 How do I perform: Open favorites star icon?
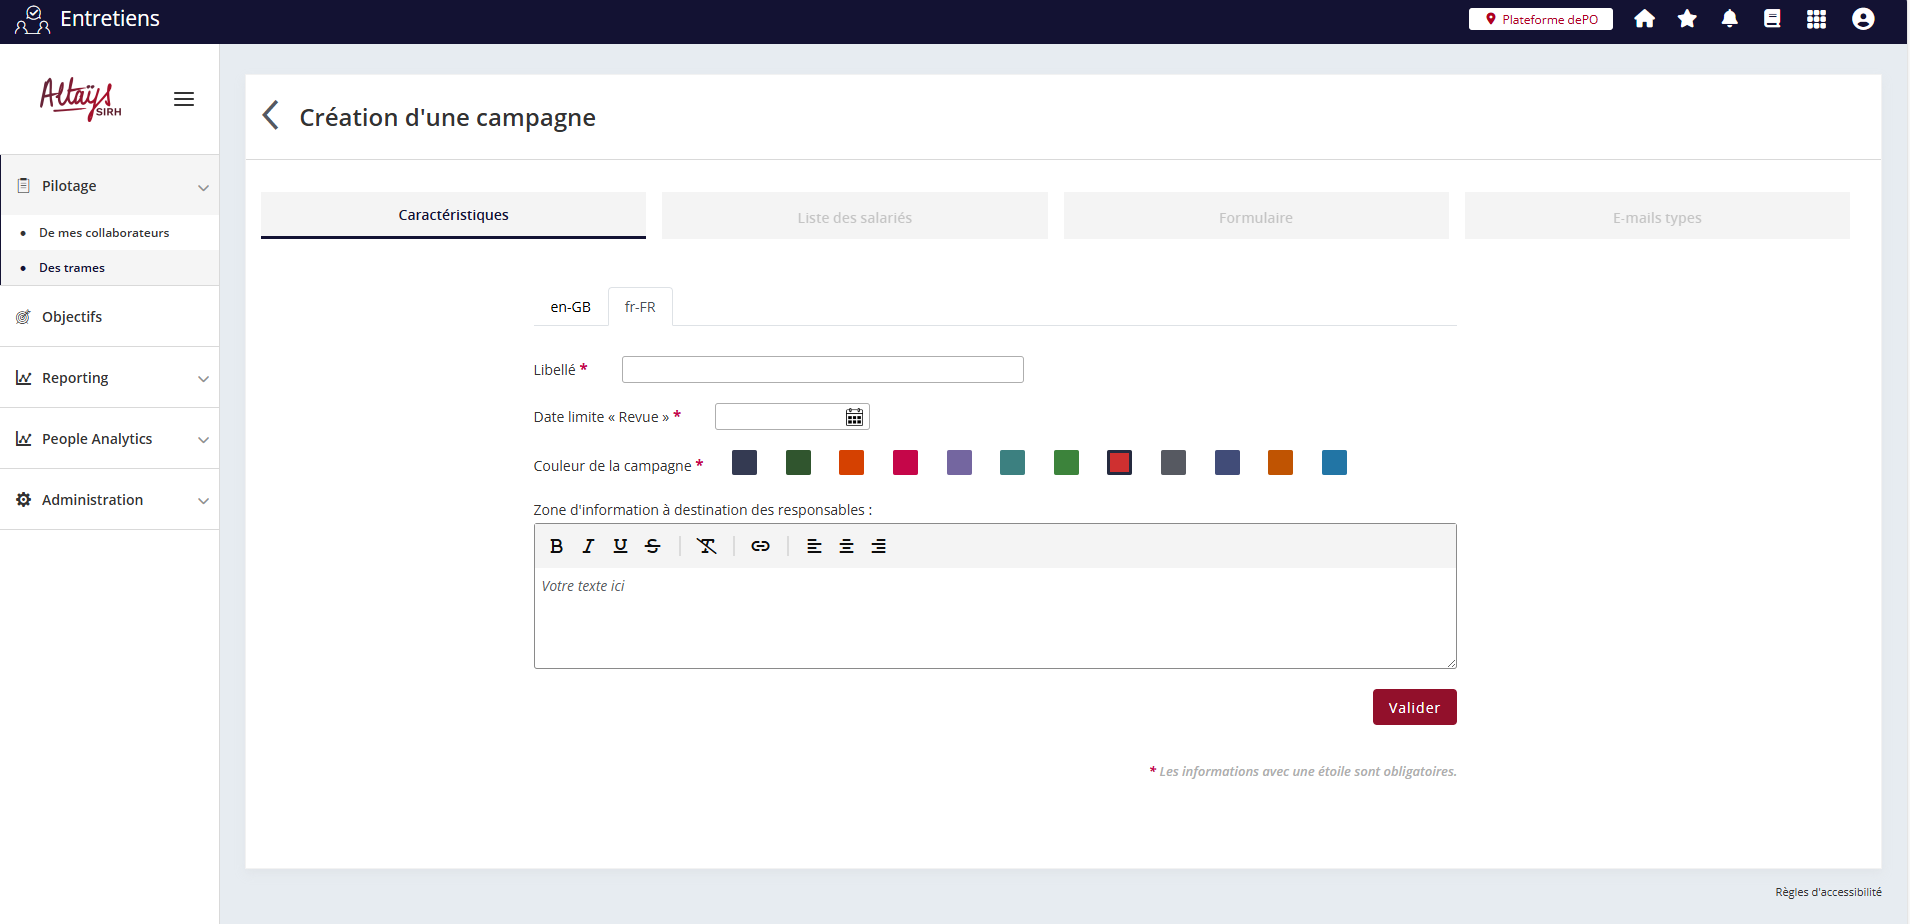tap(1687, 19)
